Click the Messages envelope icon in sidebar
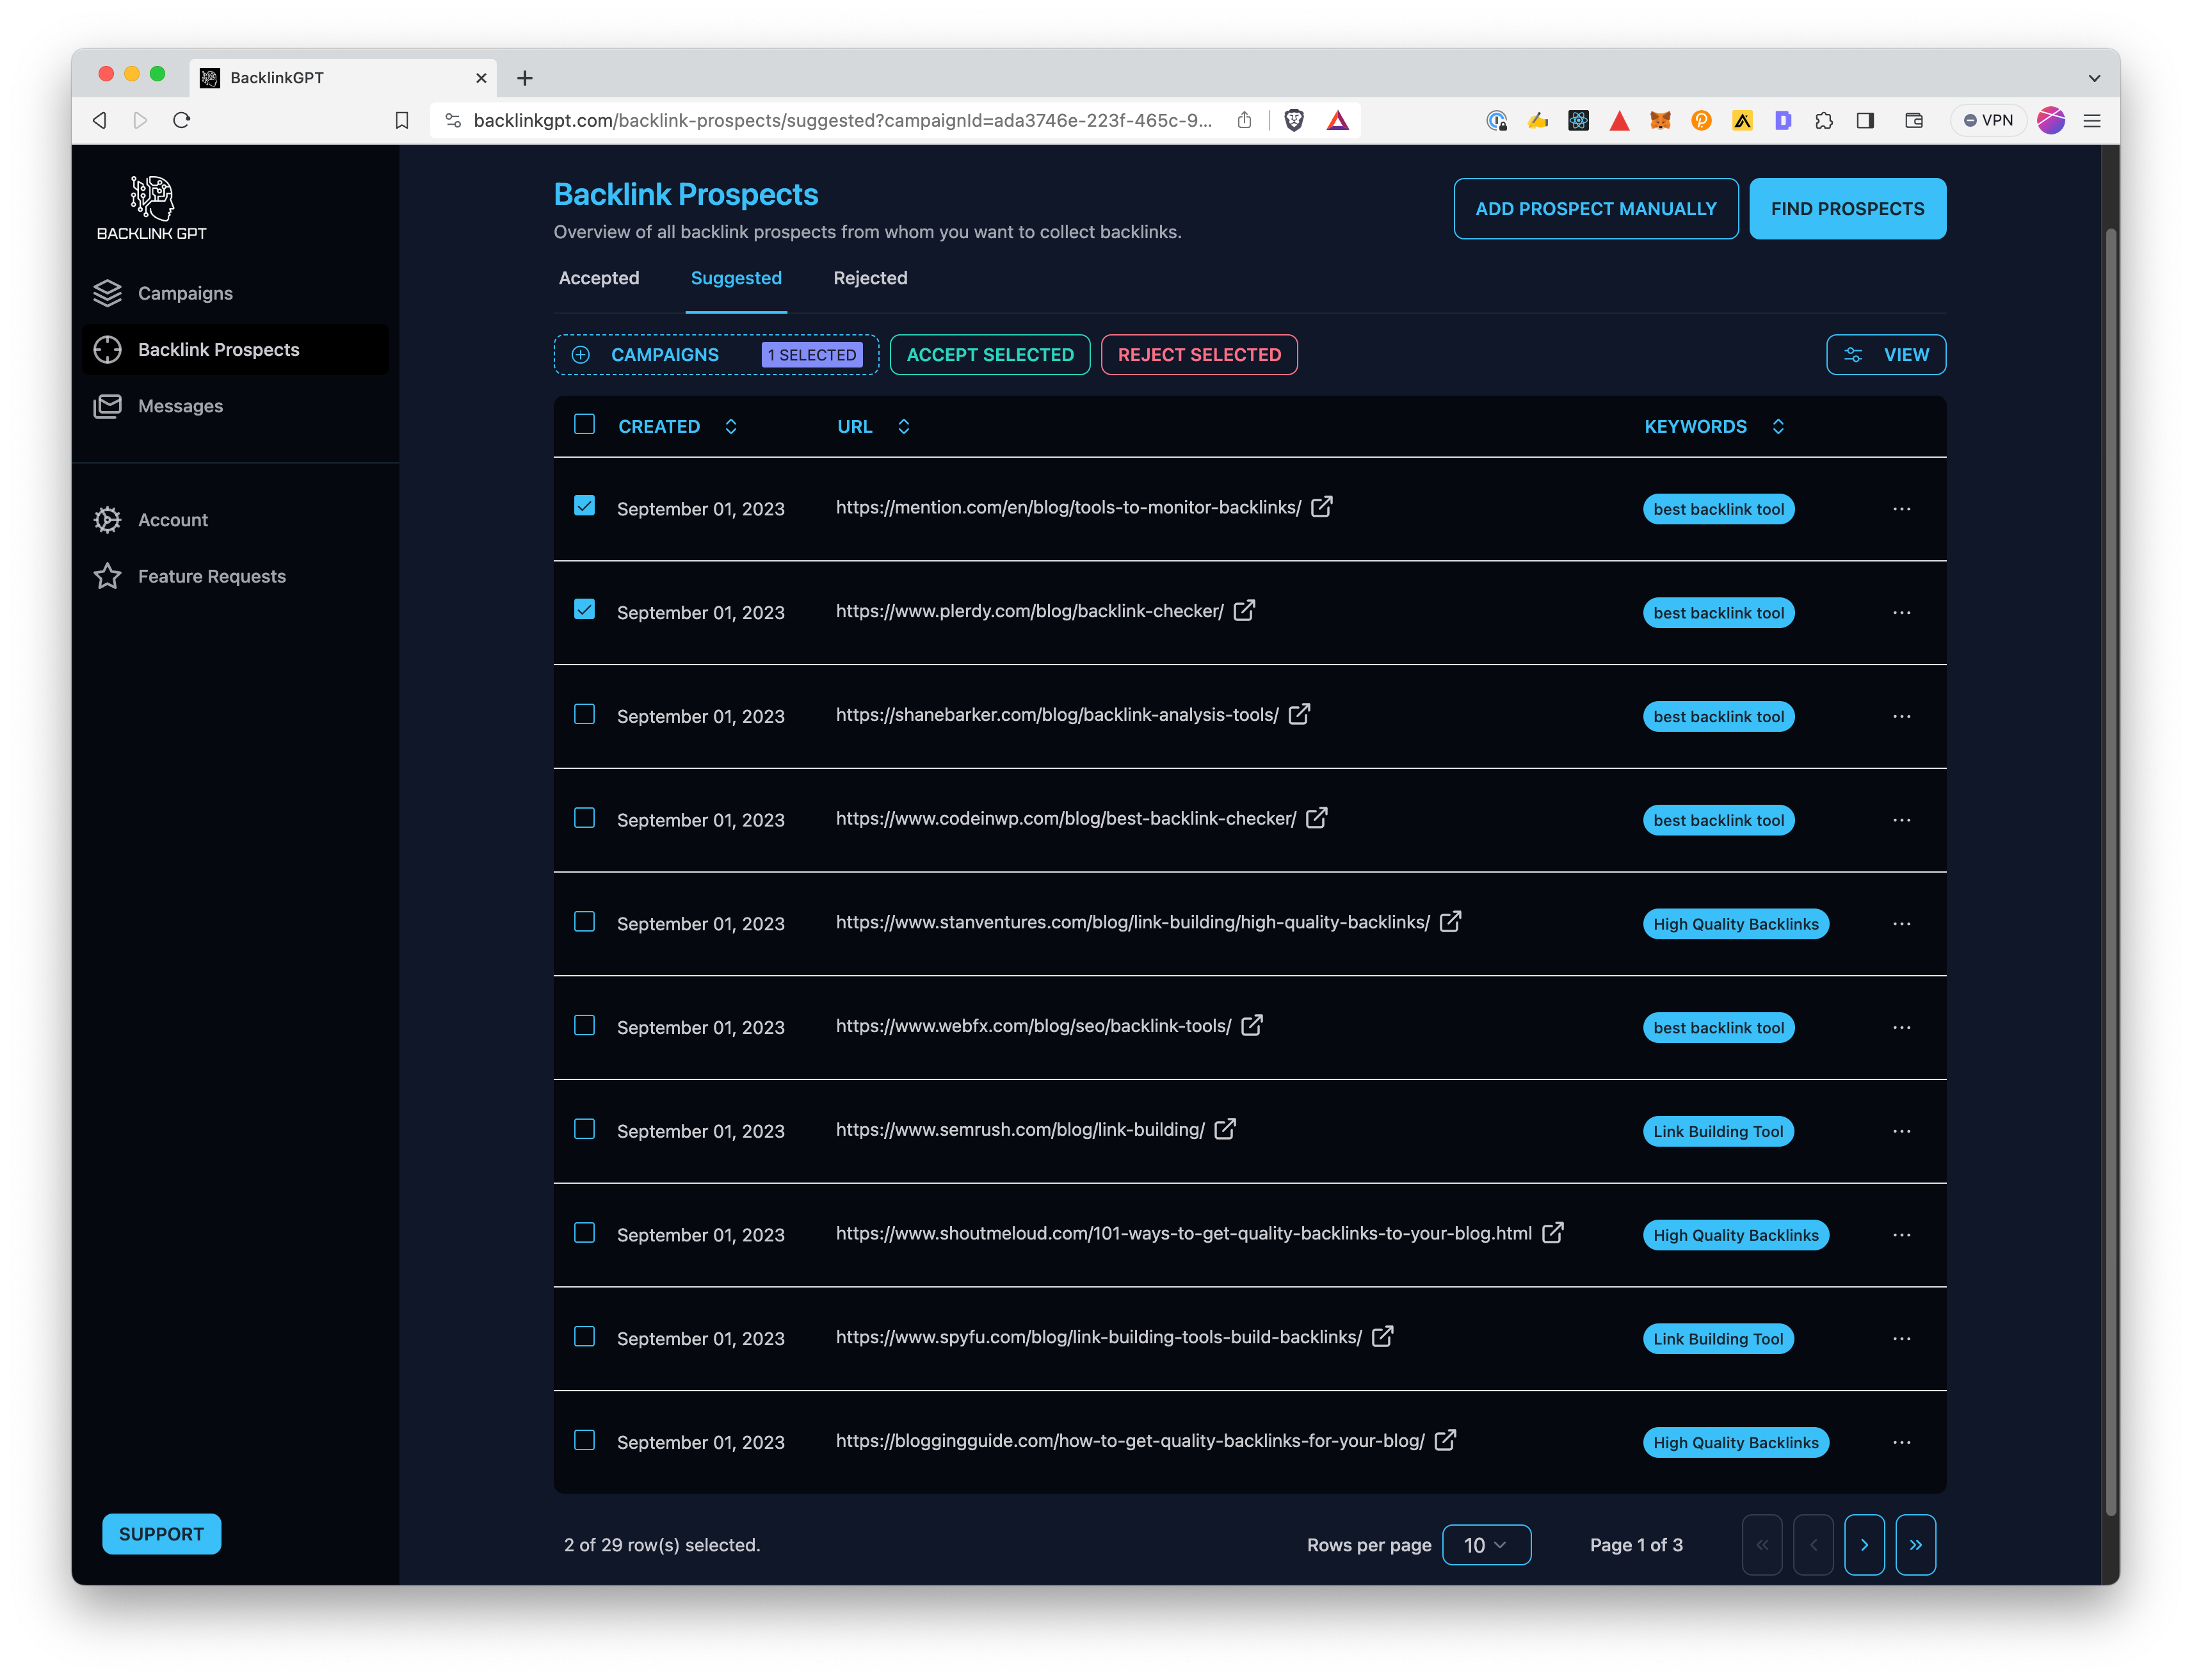 107,406
